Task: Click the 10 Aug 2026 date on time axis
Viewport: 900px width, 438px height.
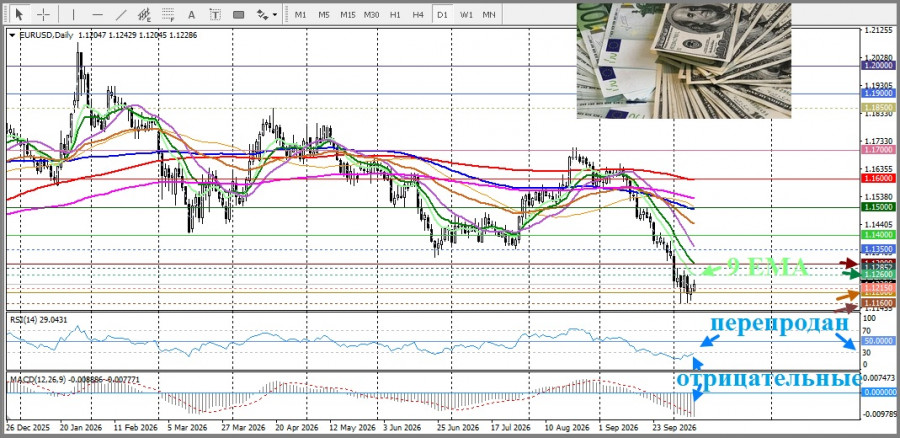Action: [x=567, y=428]
